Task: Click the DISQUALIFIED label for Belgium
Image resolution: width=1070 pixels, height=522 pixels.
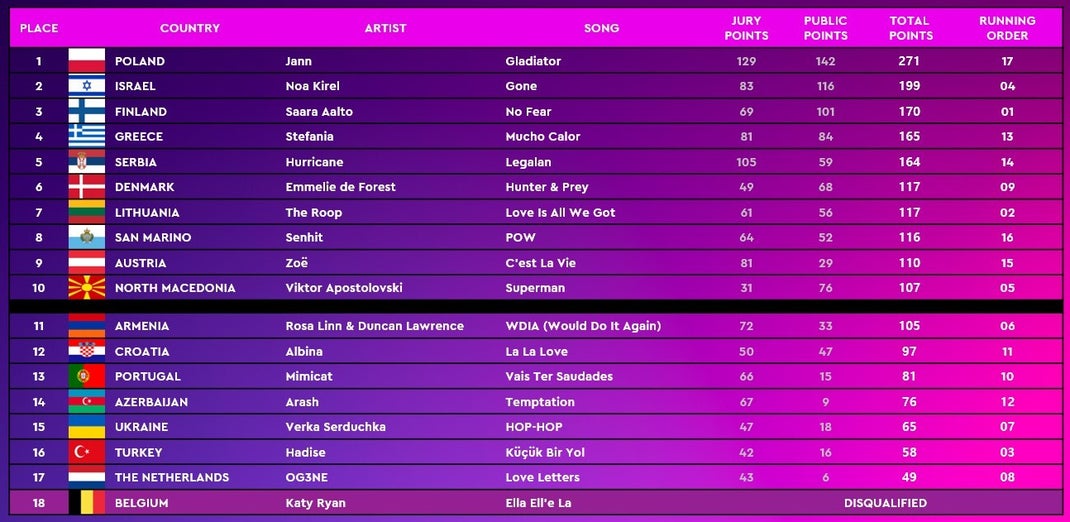Action: pyautogui.click(x=885, y=503)
